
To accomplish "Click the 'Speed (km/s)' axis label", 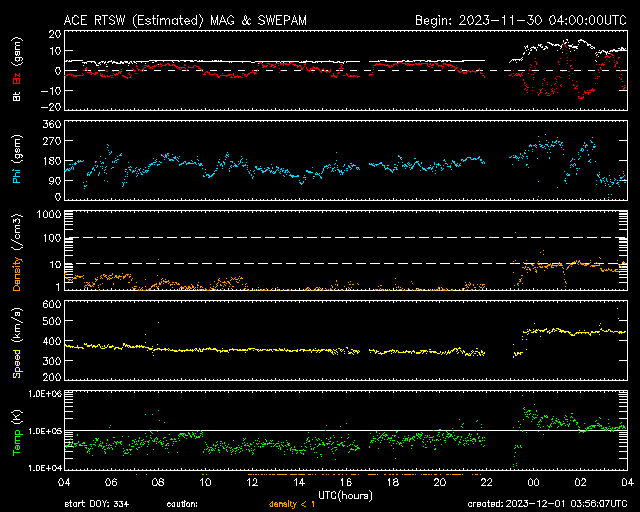I will click(x=17, y=343).
